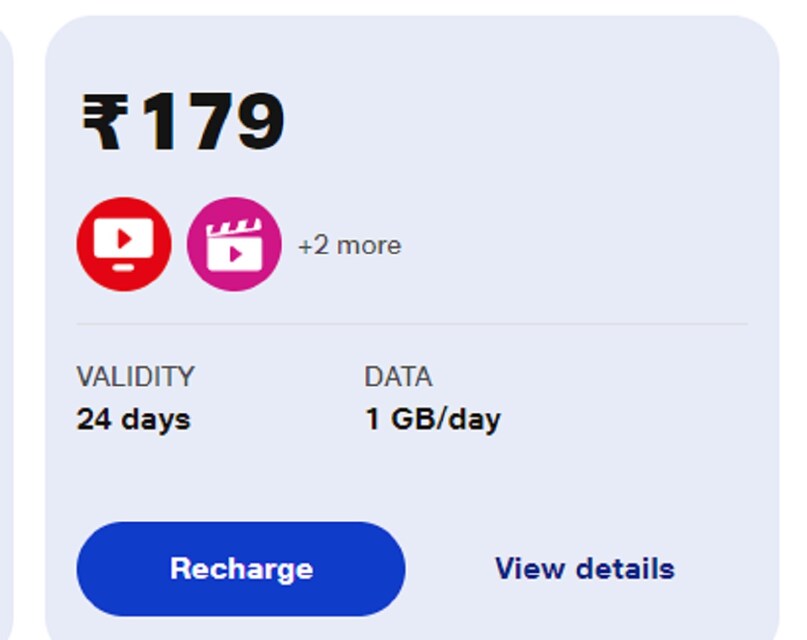Click the pink JioCinema clapperboard icon

[x=234, y=244]
